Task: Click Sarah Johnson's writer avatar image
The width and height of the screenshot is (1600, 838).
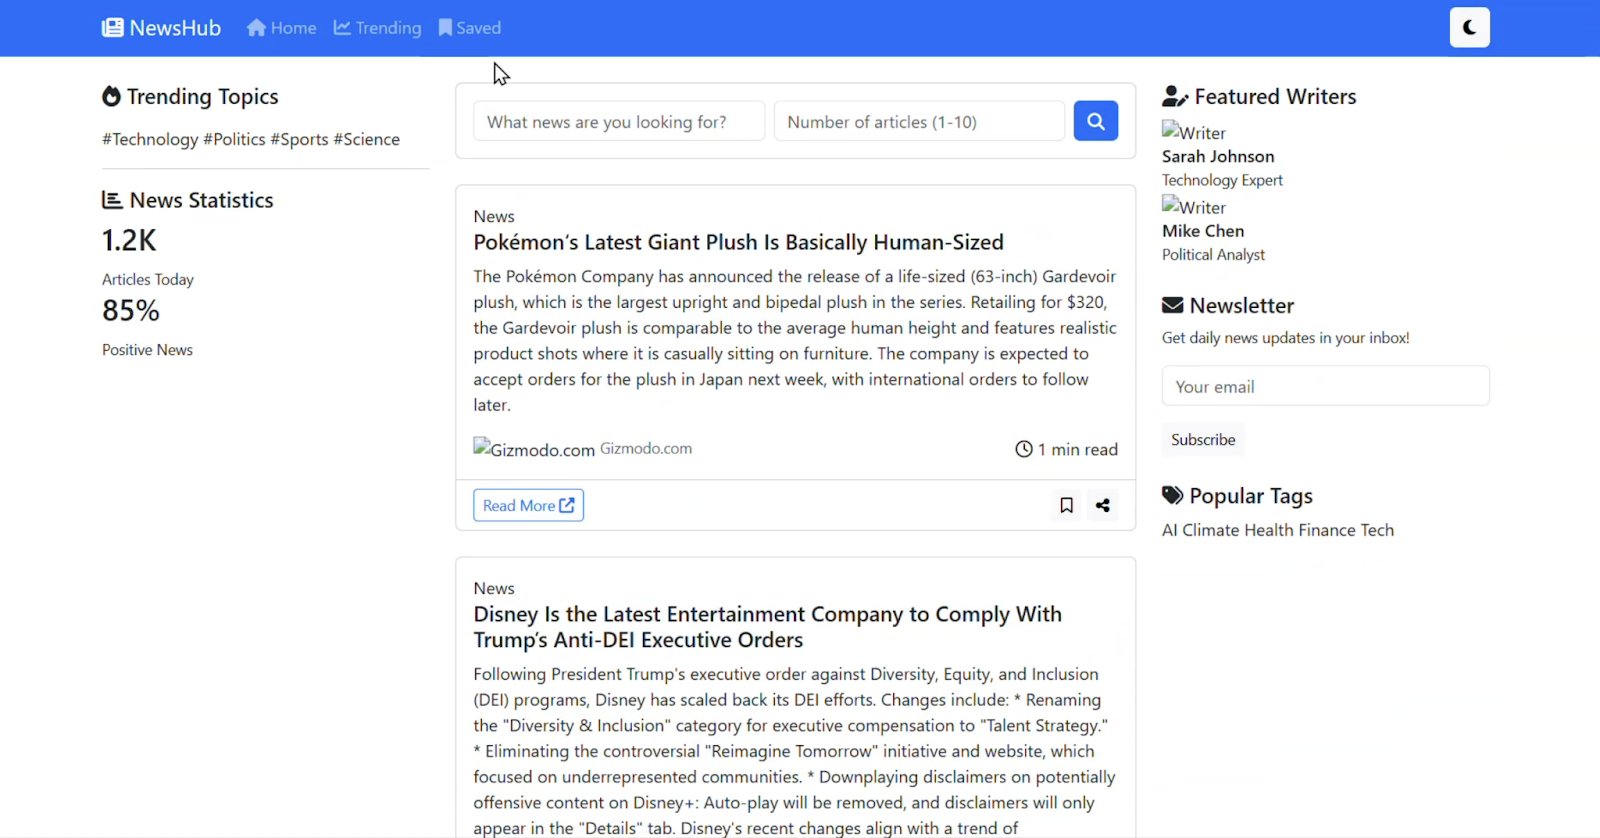Action: (1193, 132)
